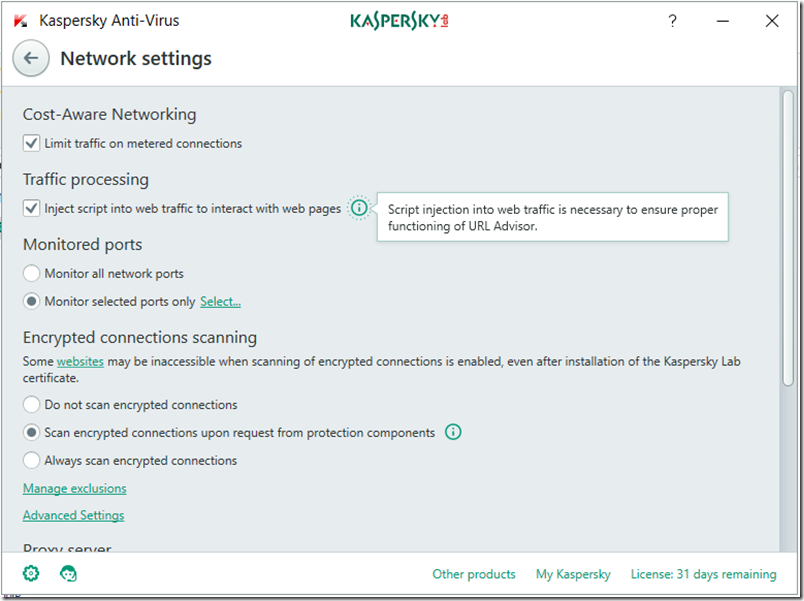Screen dimensions: 804x601
Task: Click the info icon beside Inject script option
Action: (x=359, y=208)
